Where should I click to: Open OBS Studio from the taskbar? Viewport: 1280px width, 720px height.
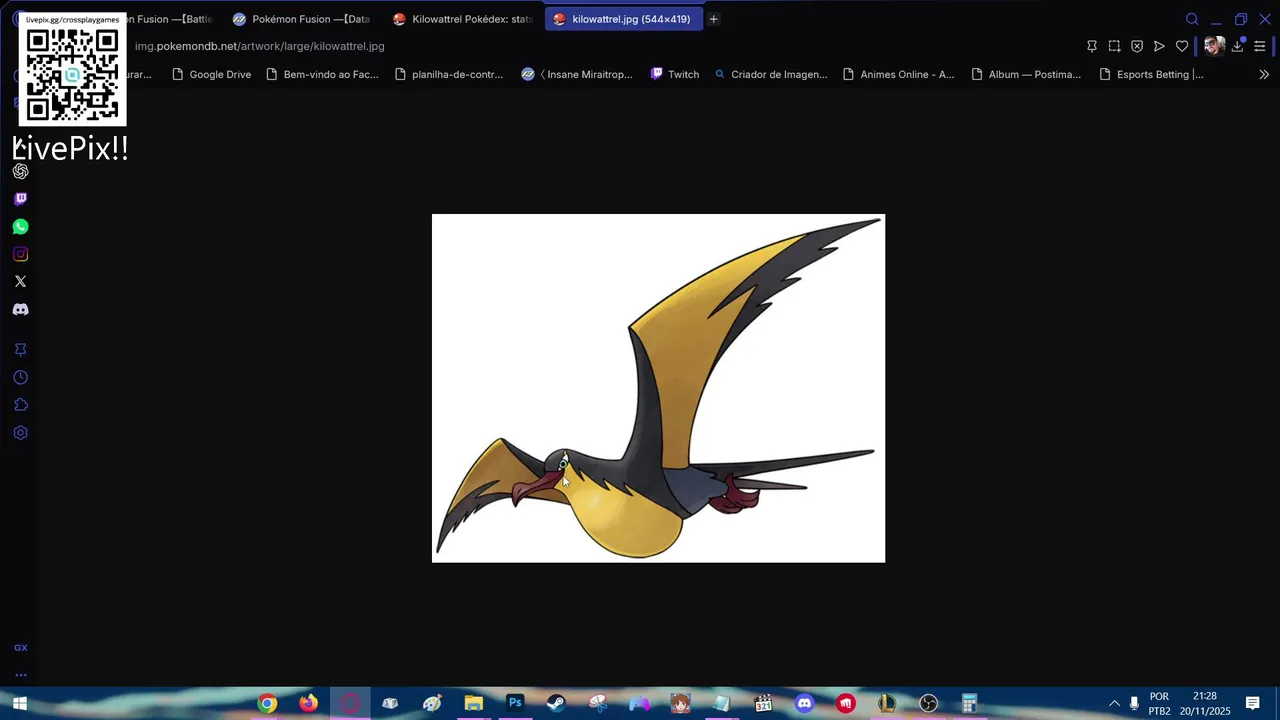(x=929, y=704)
